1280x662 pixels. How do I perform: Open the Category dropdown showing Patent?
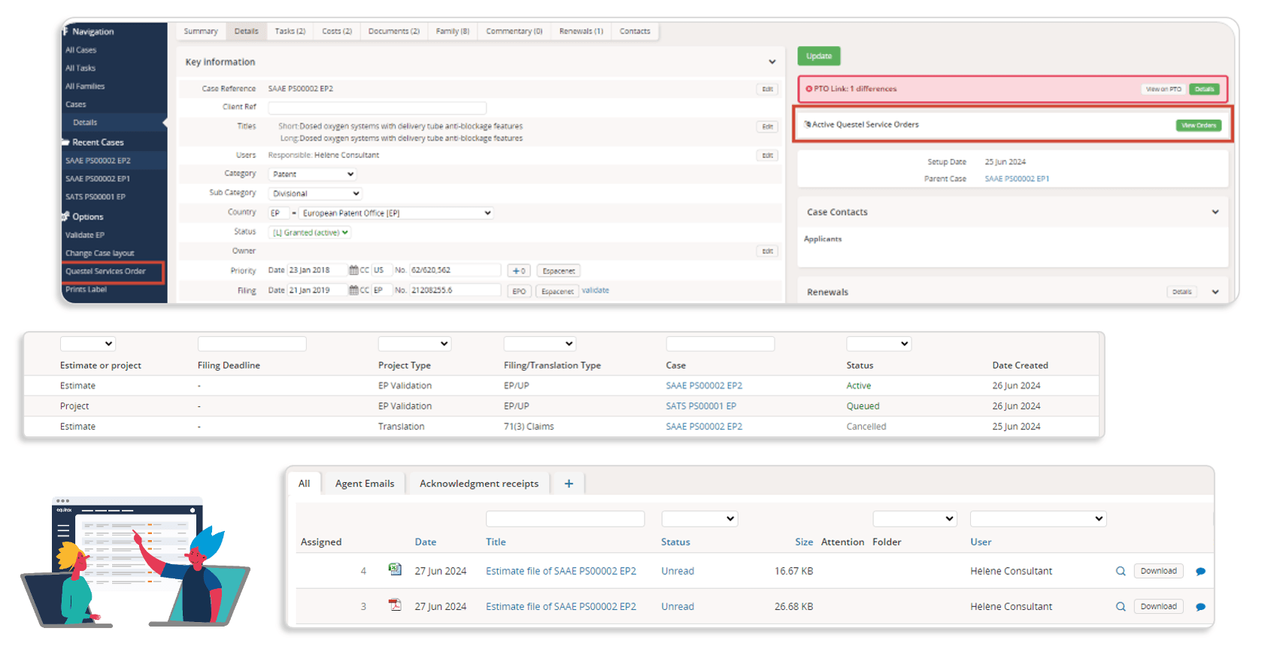click(x=313, y=174)
